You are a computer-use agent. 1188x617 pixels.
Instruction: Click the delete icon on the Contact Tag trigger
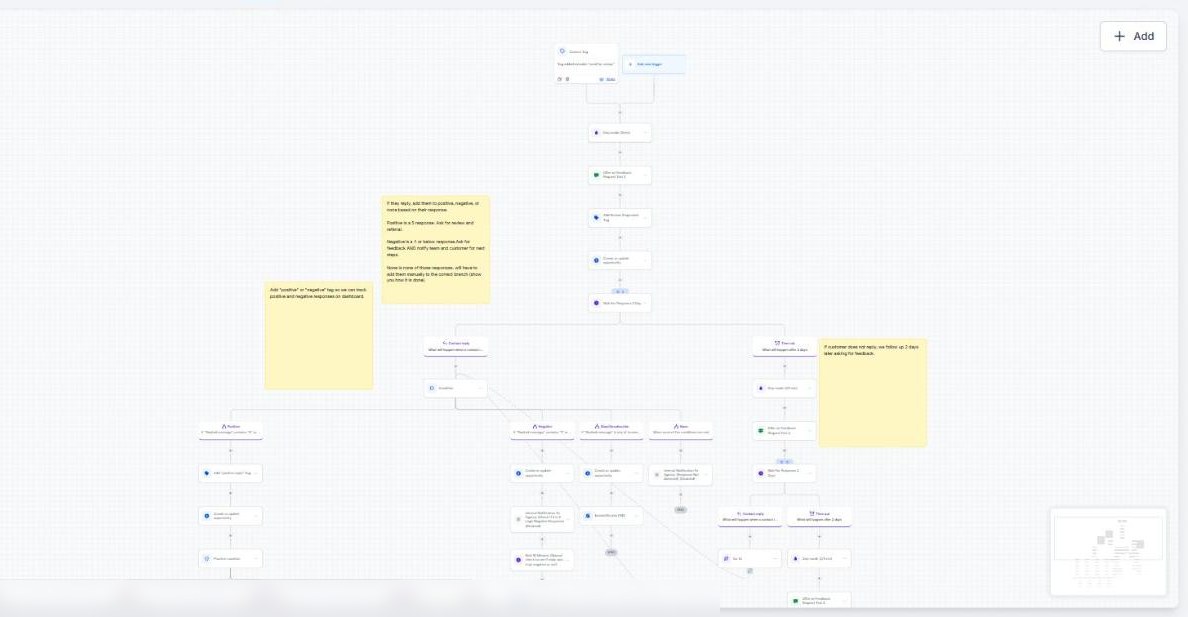pos(567,79)
